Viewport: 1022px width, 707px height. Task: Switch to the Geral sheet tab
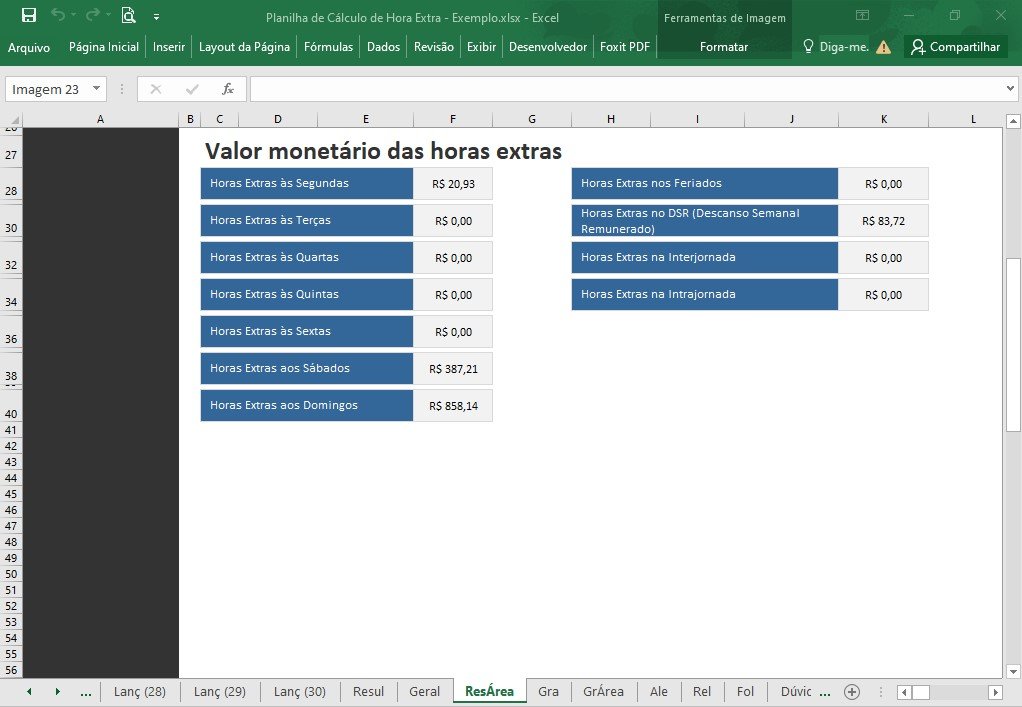424,691
